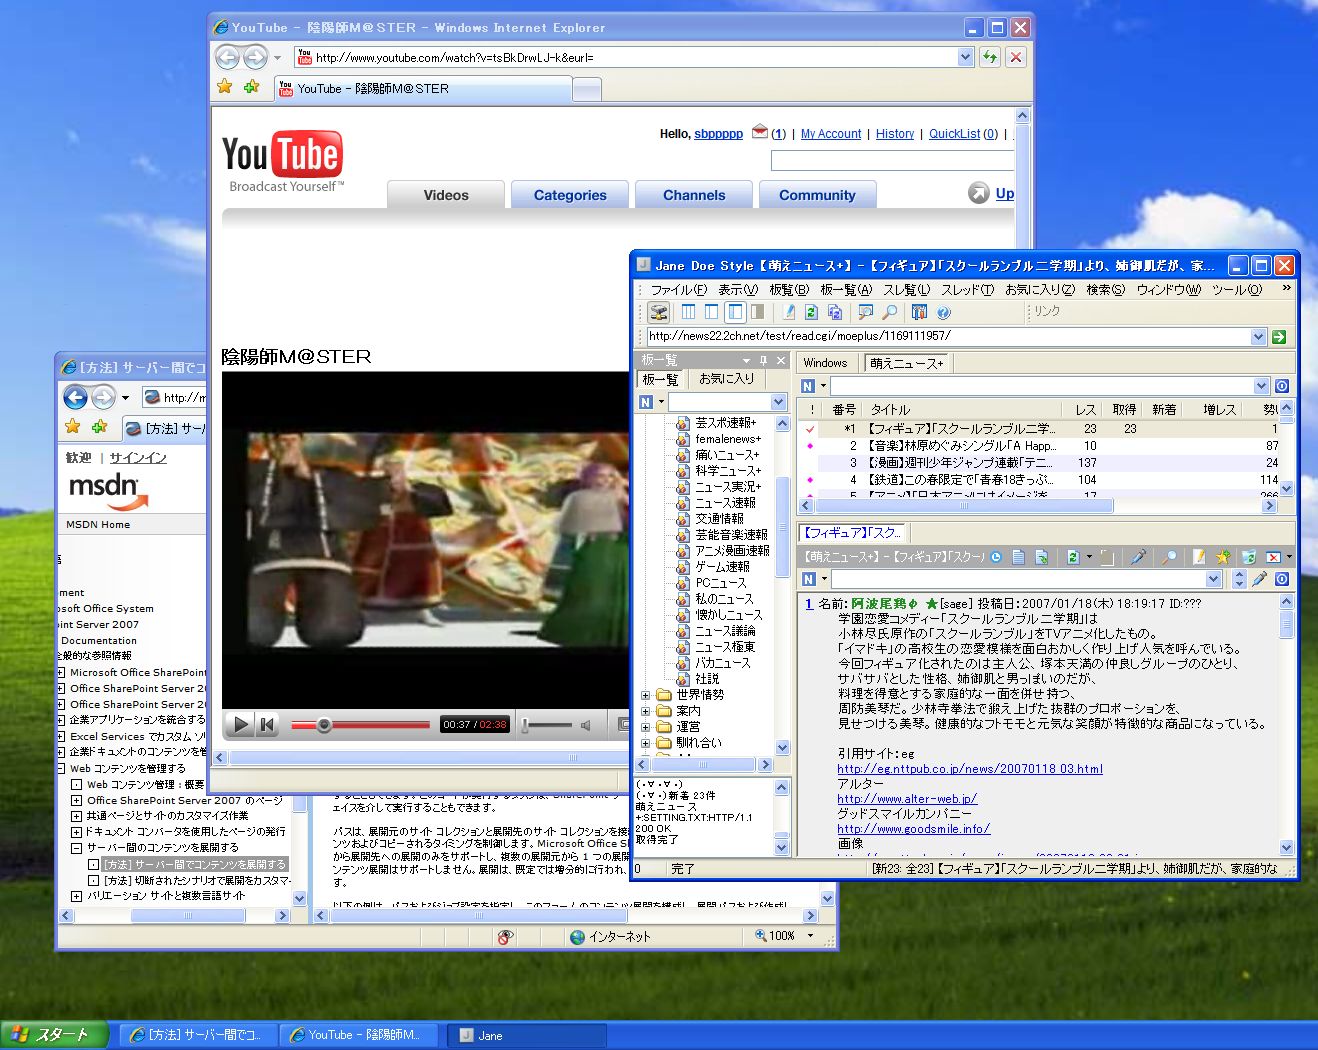Open the eg.nttpub.co.jp news link in the thread
The width and height of the screenshot is (1318, 1050).
click(x=970, y=769)
